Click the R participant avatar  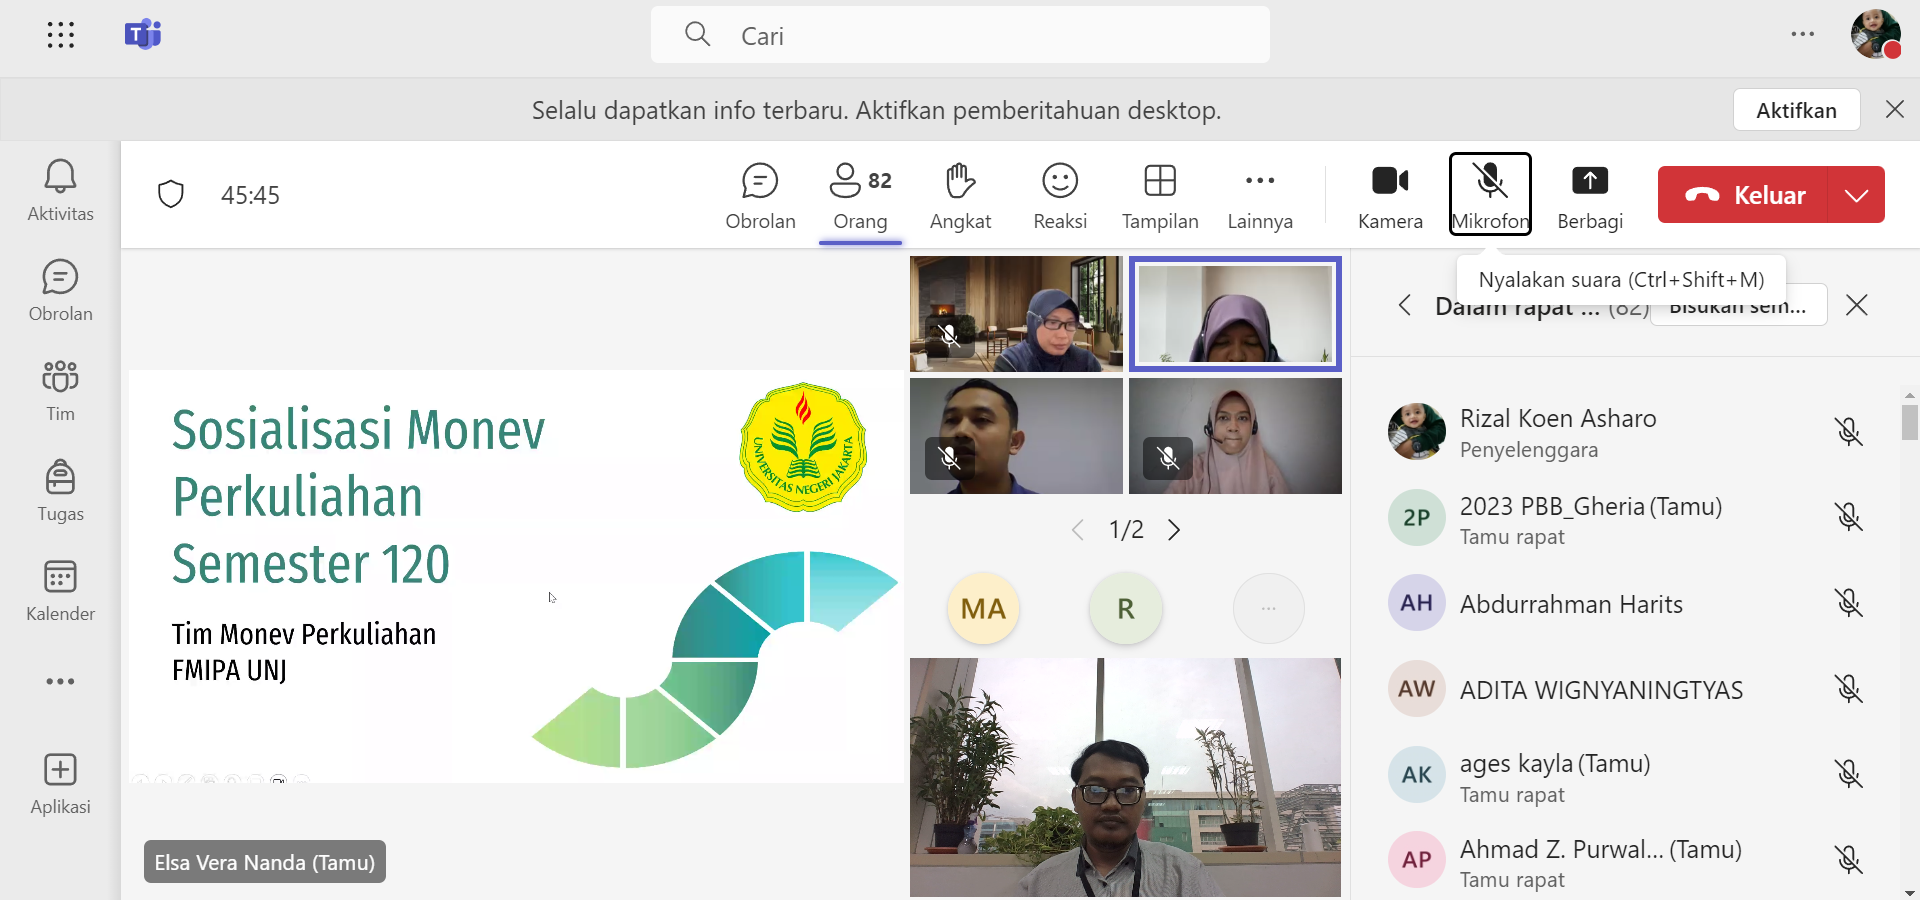coord(1126,608)
